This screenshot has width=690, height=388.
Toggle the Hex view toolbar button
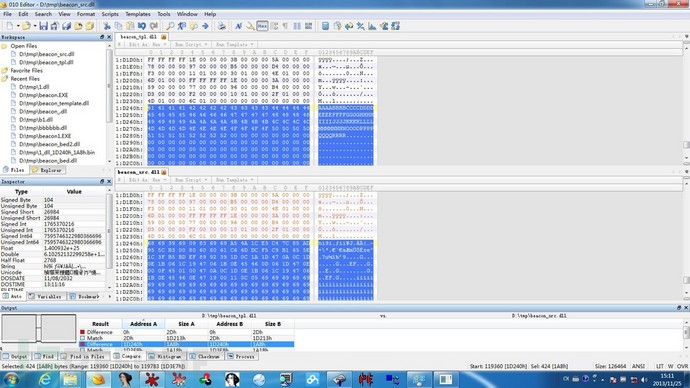[262, 26]
